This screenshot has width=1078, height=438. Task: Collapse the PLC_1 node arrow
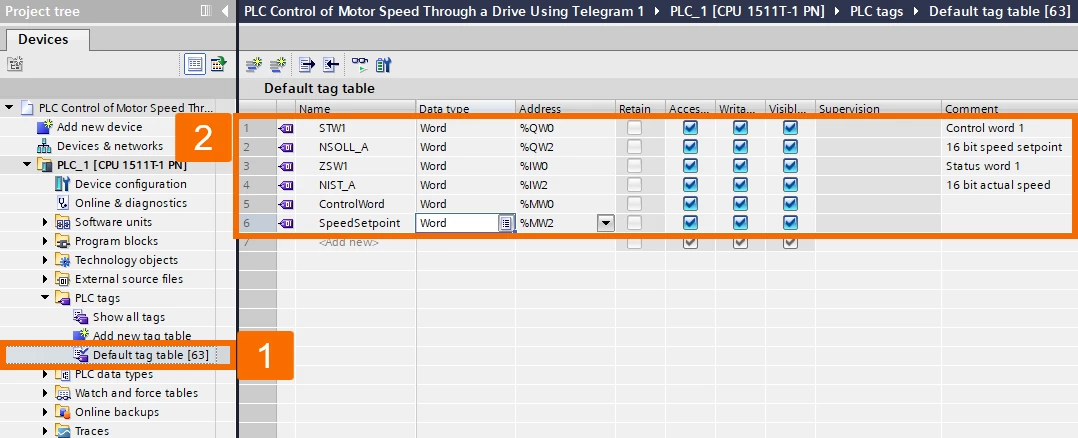point(28,164)
